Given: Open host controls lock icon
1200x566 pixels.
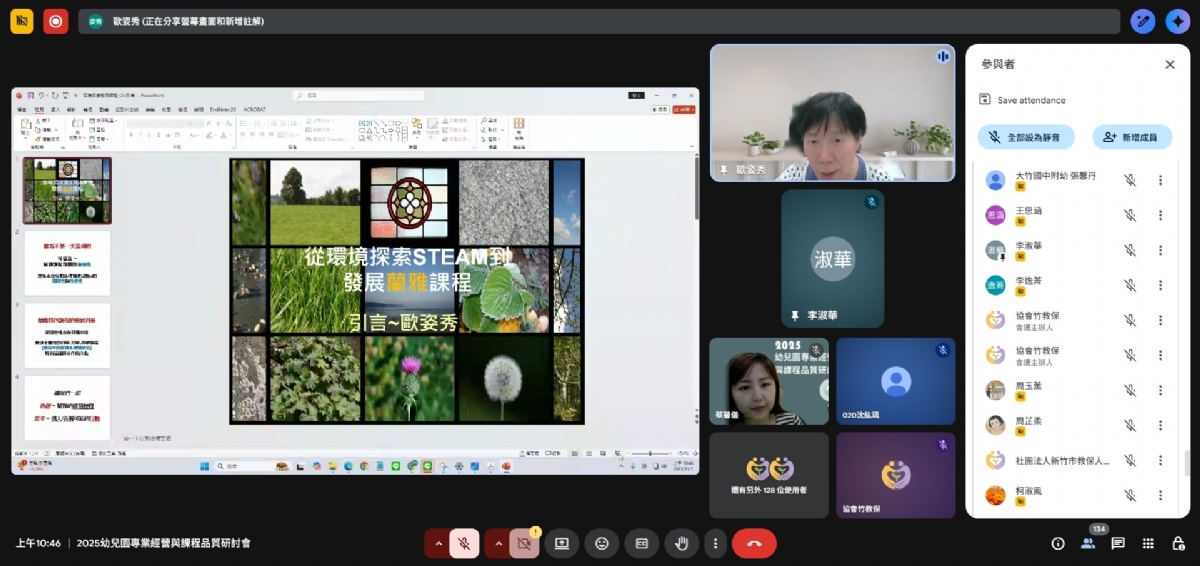Looking at the screenshot, I should coord(1178,543).
